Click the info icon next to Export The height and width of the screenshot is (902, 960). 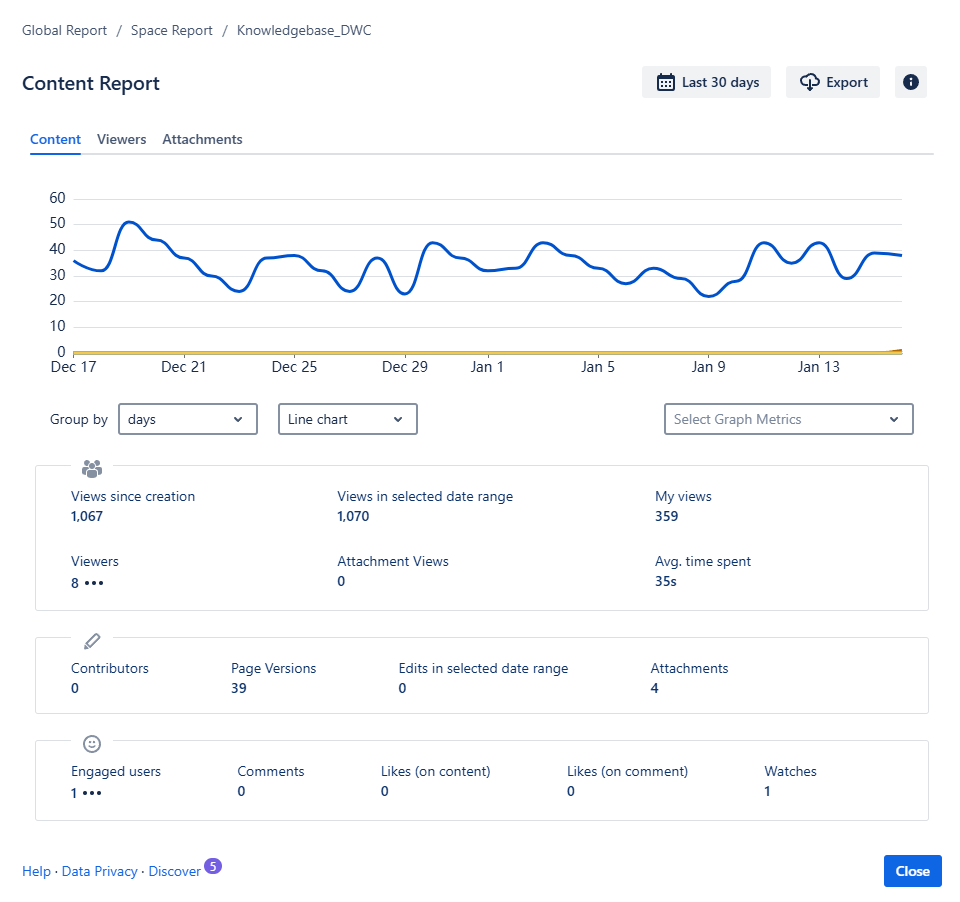(910, 82)
